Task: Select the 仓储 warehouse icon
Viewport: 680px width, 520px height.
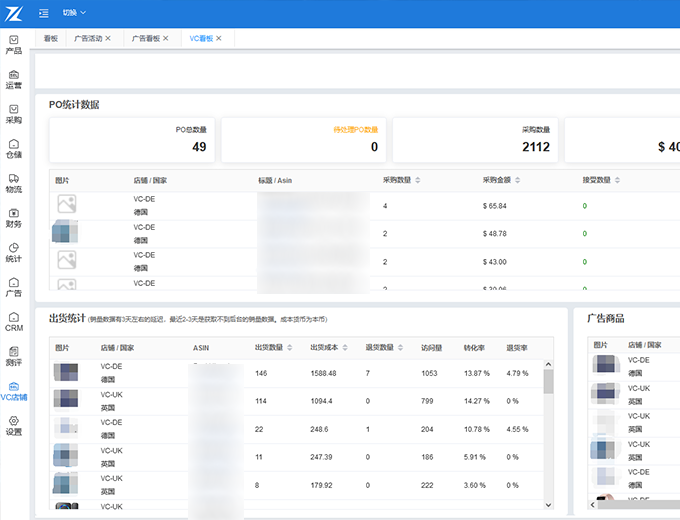Action: 13,148
